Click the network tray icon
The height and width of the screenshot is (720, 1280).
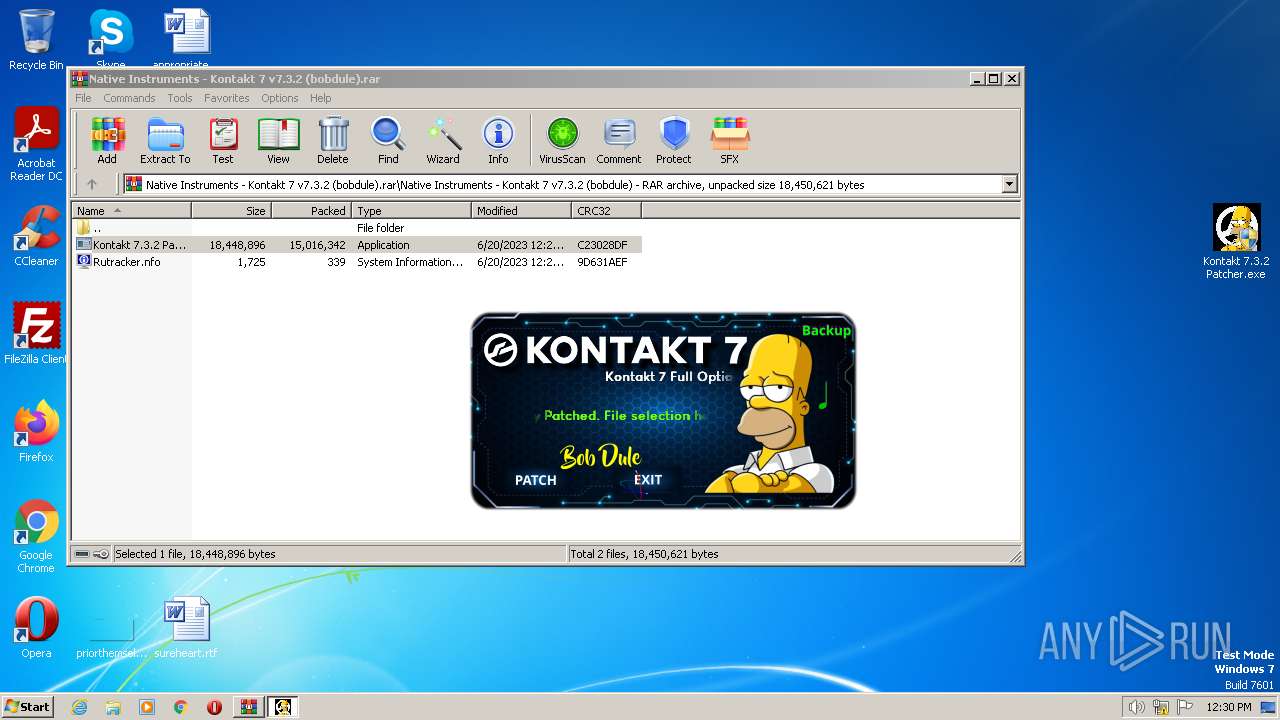pyautogui.click(x=1161, y=707)
